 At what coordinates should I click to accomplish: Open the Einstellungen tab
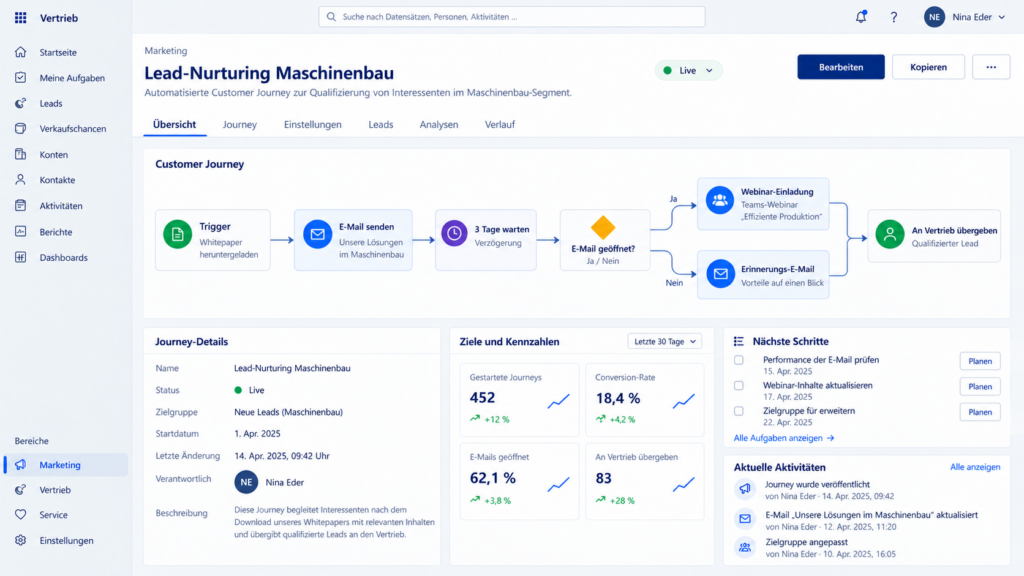click(x=312, y=124)
